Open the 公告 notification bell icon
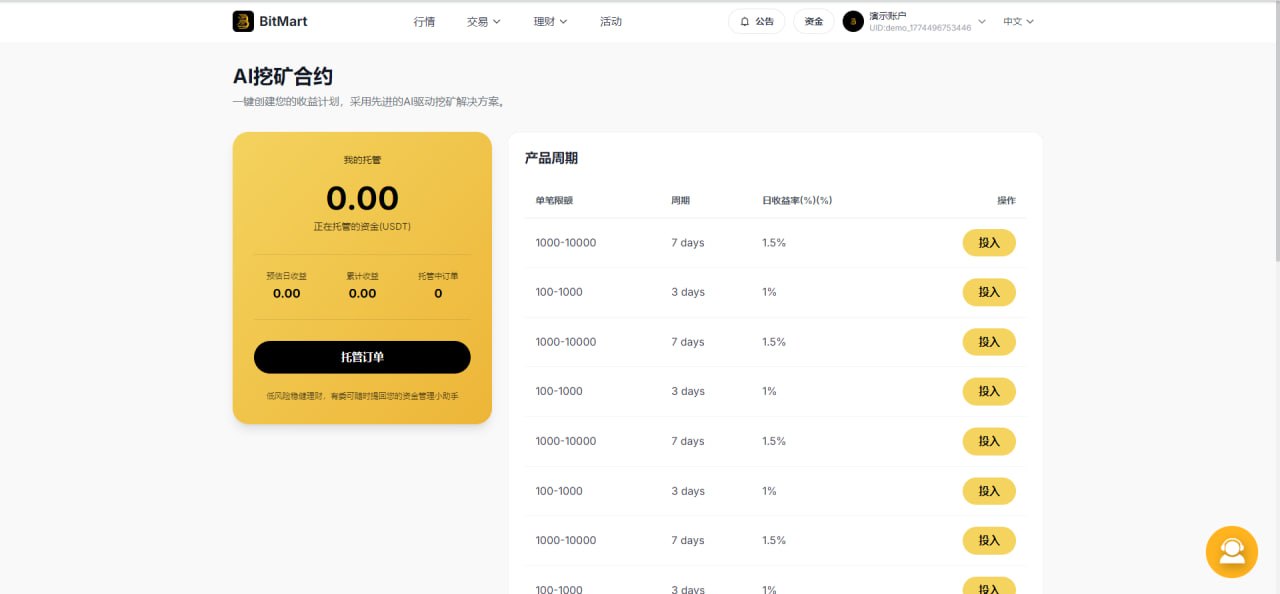 coord(756,21)
